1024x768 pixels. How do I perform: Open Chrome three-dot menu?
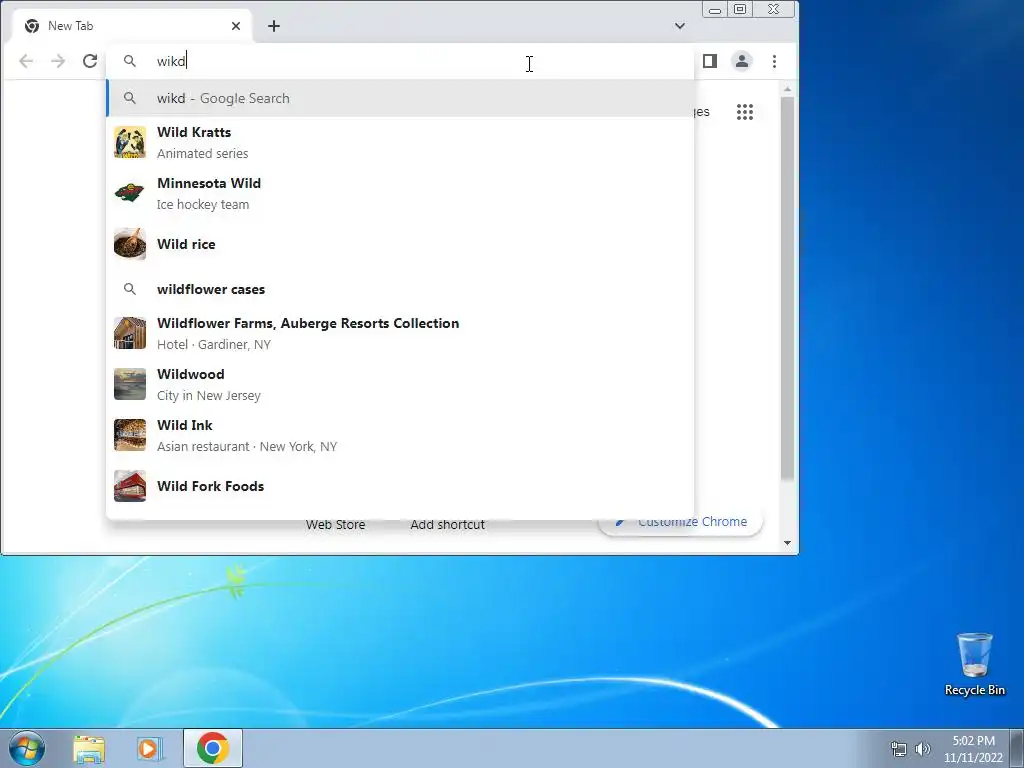(x=775, y=61)
